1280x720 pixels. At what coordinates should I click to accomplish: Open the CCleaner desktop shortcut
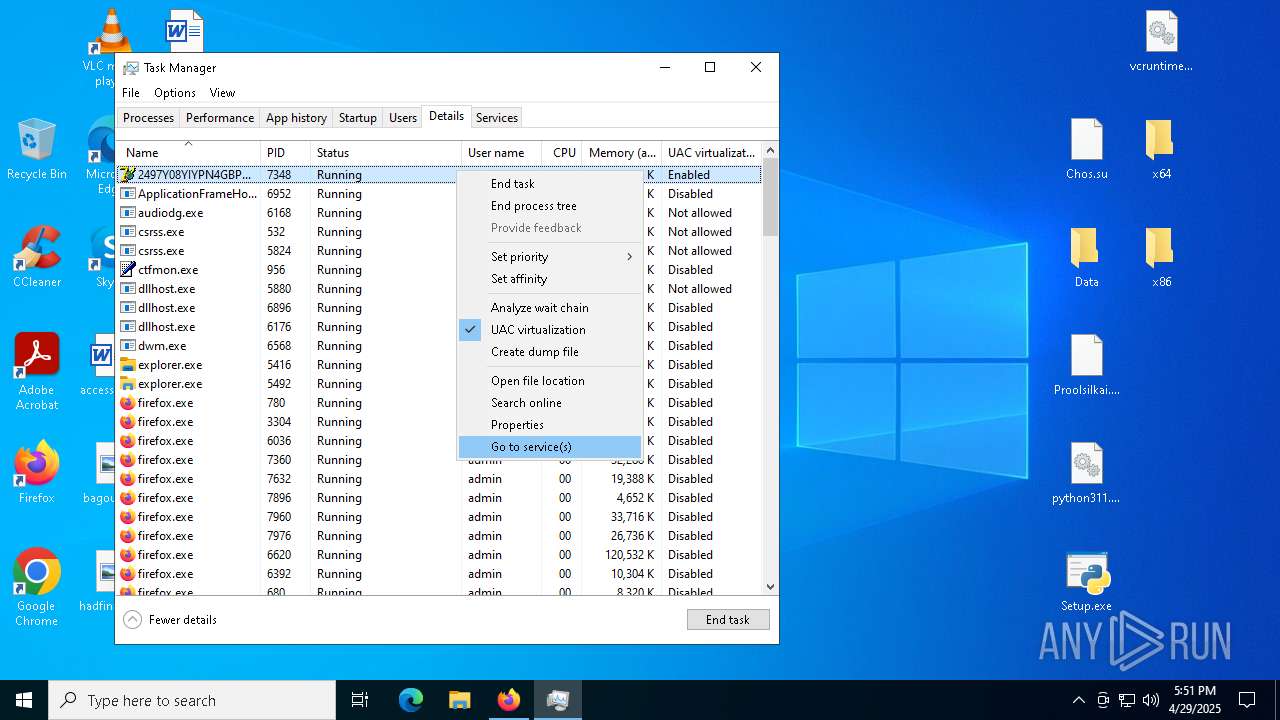pyautogui.click(x=37, y=257)
